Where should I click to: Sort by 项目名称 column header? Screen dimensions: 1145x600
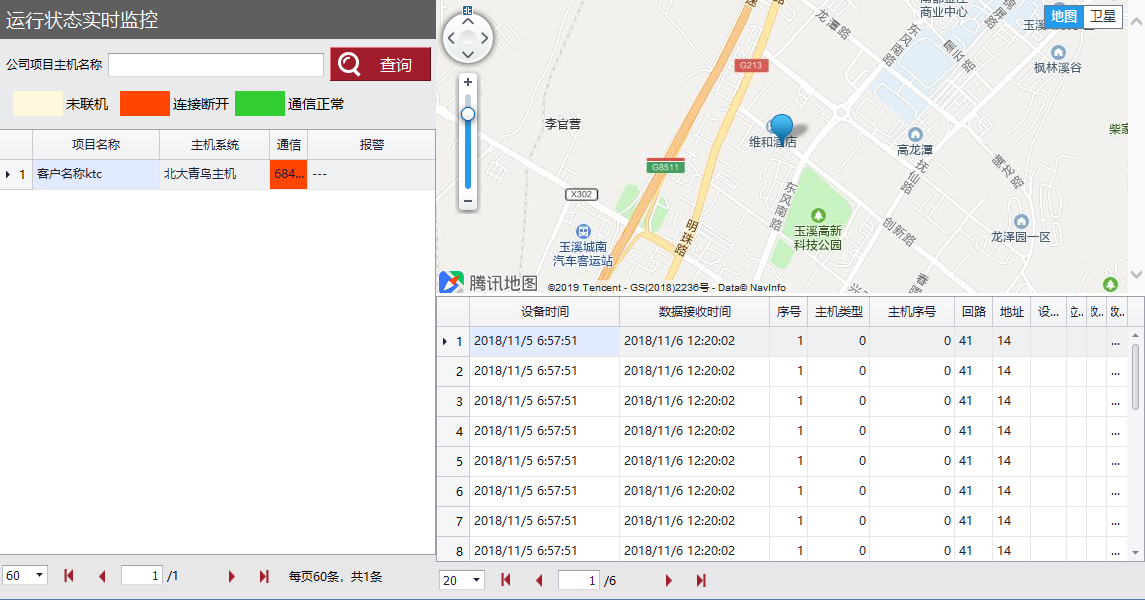click(x=95, y=145)
